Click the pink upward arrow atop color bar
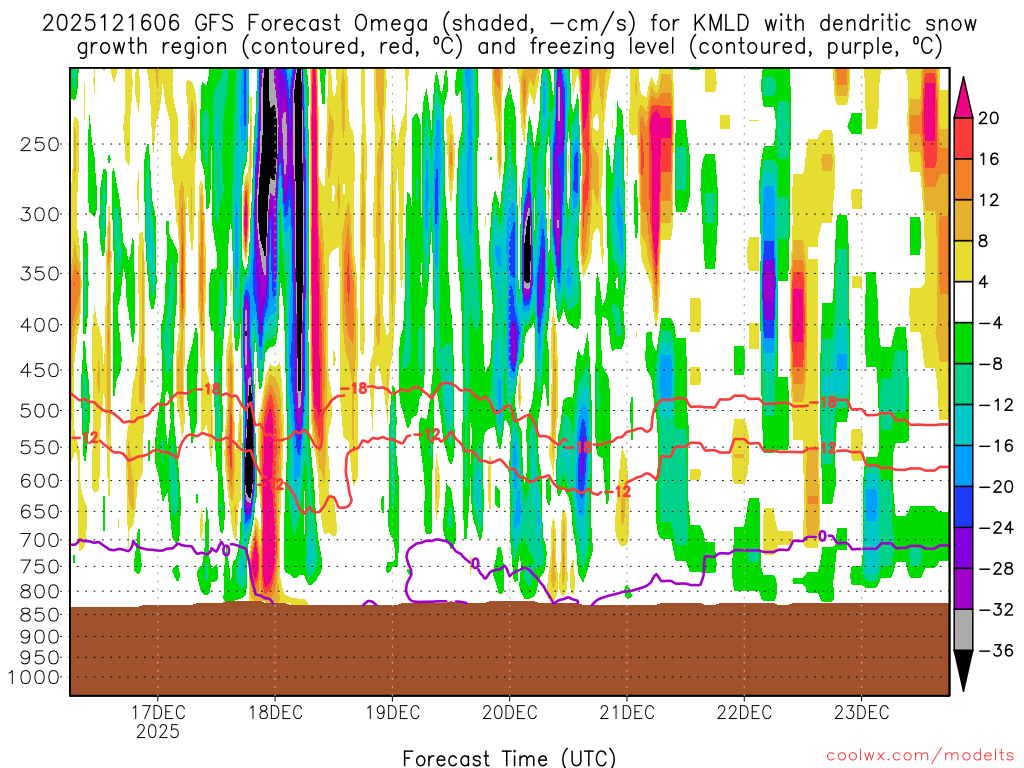The width and height of the screenshot is (1024, 768). (x=963, y=99)
